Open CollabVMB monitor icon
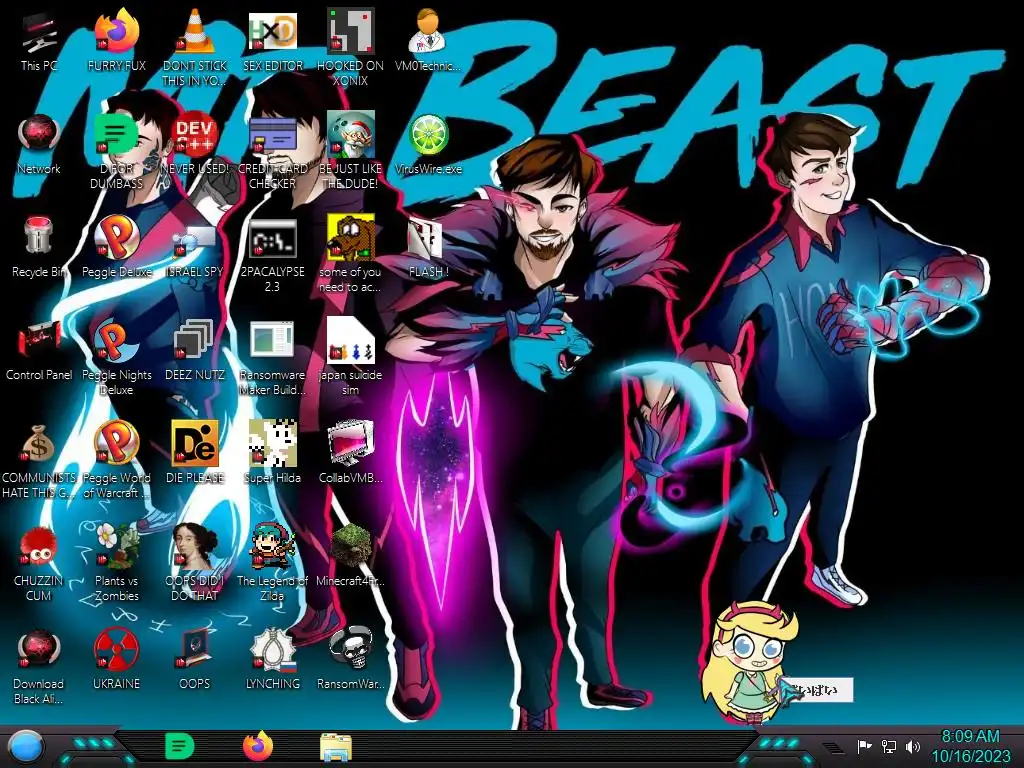Viewport: 1024px width, 768px height. pyautogui.click(x=350, y=453)
